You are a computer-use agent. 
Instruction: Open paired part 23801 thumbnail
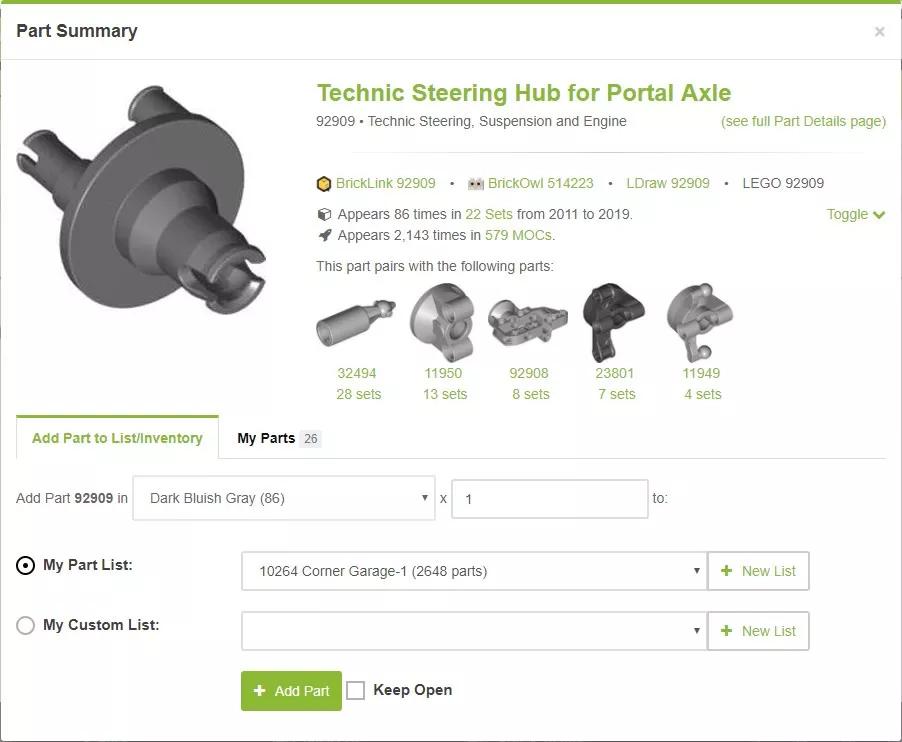pos(613,322)
